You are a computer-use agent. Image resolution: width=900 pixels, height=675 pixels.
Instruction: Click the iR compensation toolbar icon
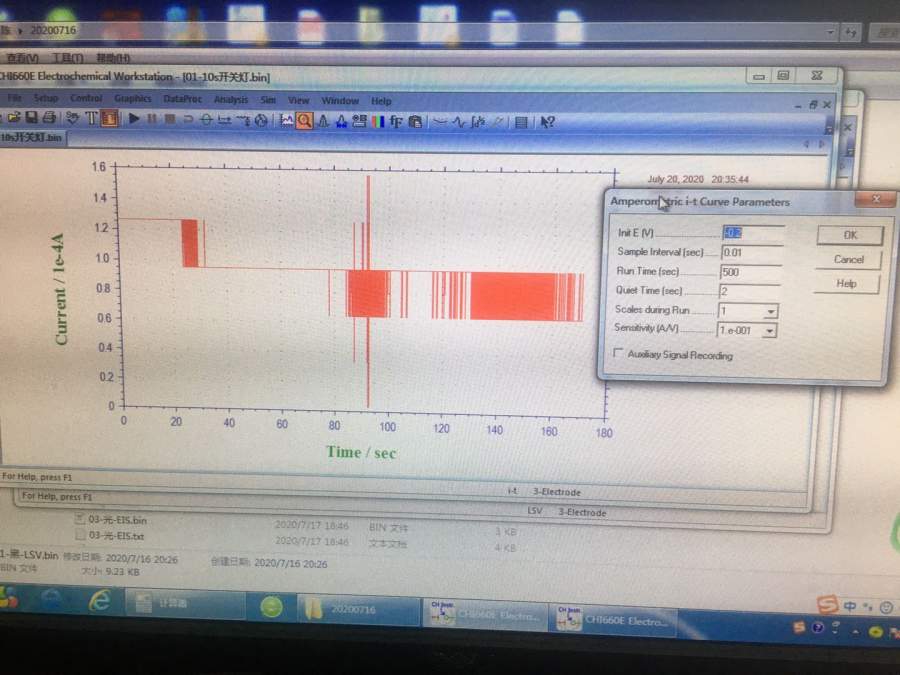pyautogui.click(x=224, y=120)
